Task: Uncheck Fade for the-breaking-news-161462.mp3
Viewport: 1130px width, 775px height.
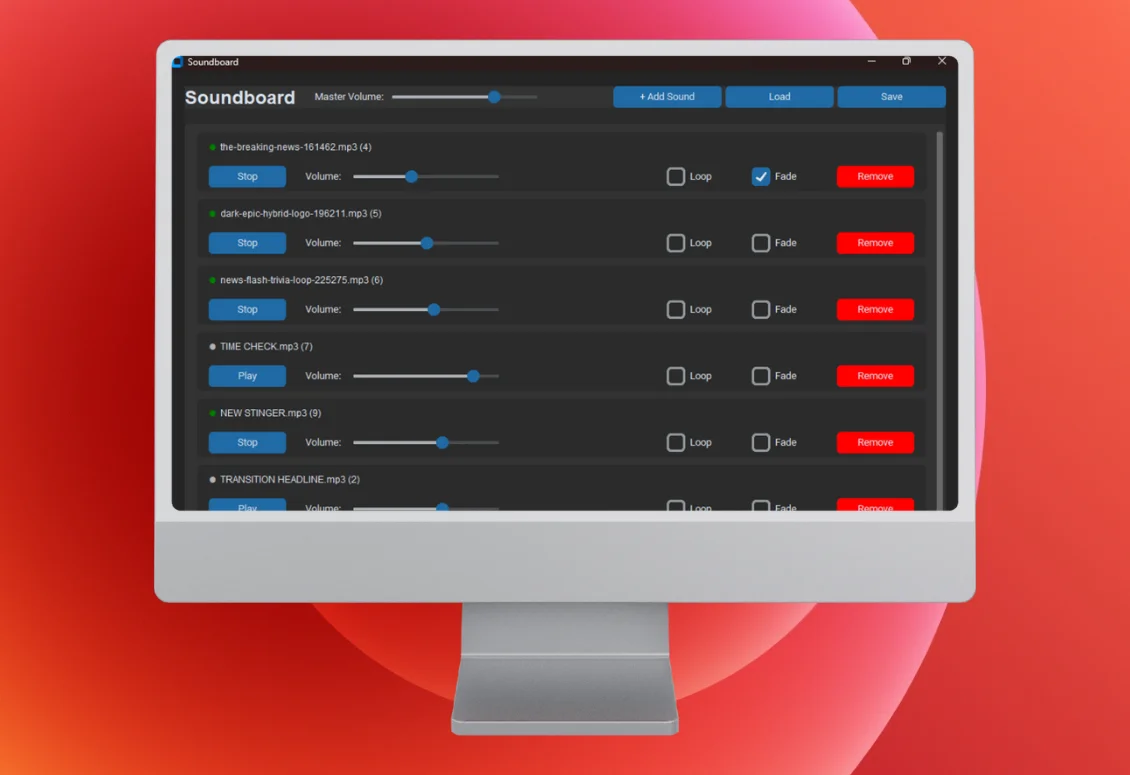Action: tap(760, 177)
